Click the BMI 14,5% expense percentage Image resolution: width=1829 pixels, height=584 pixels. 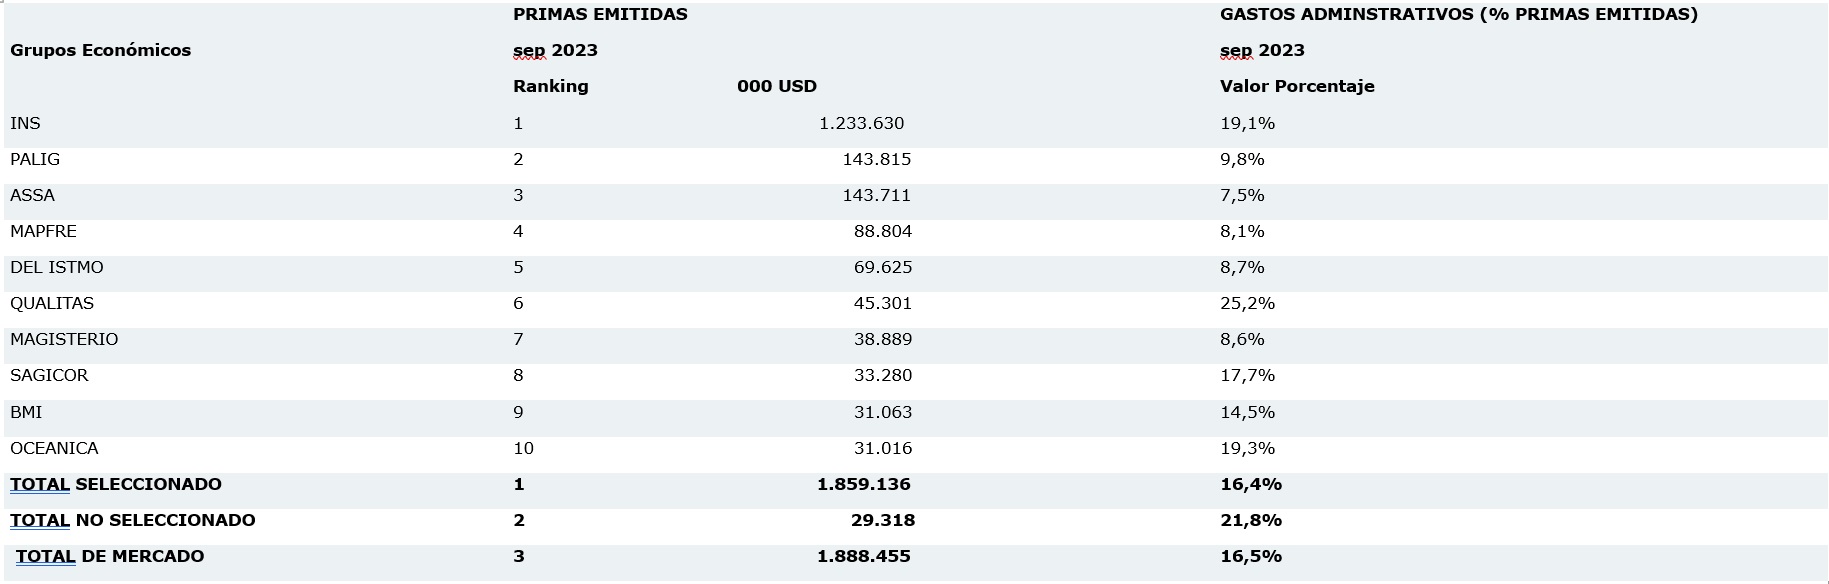pyautogui.click(x=1247, y=412)
